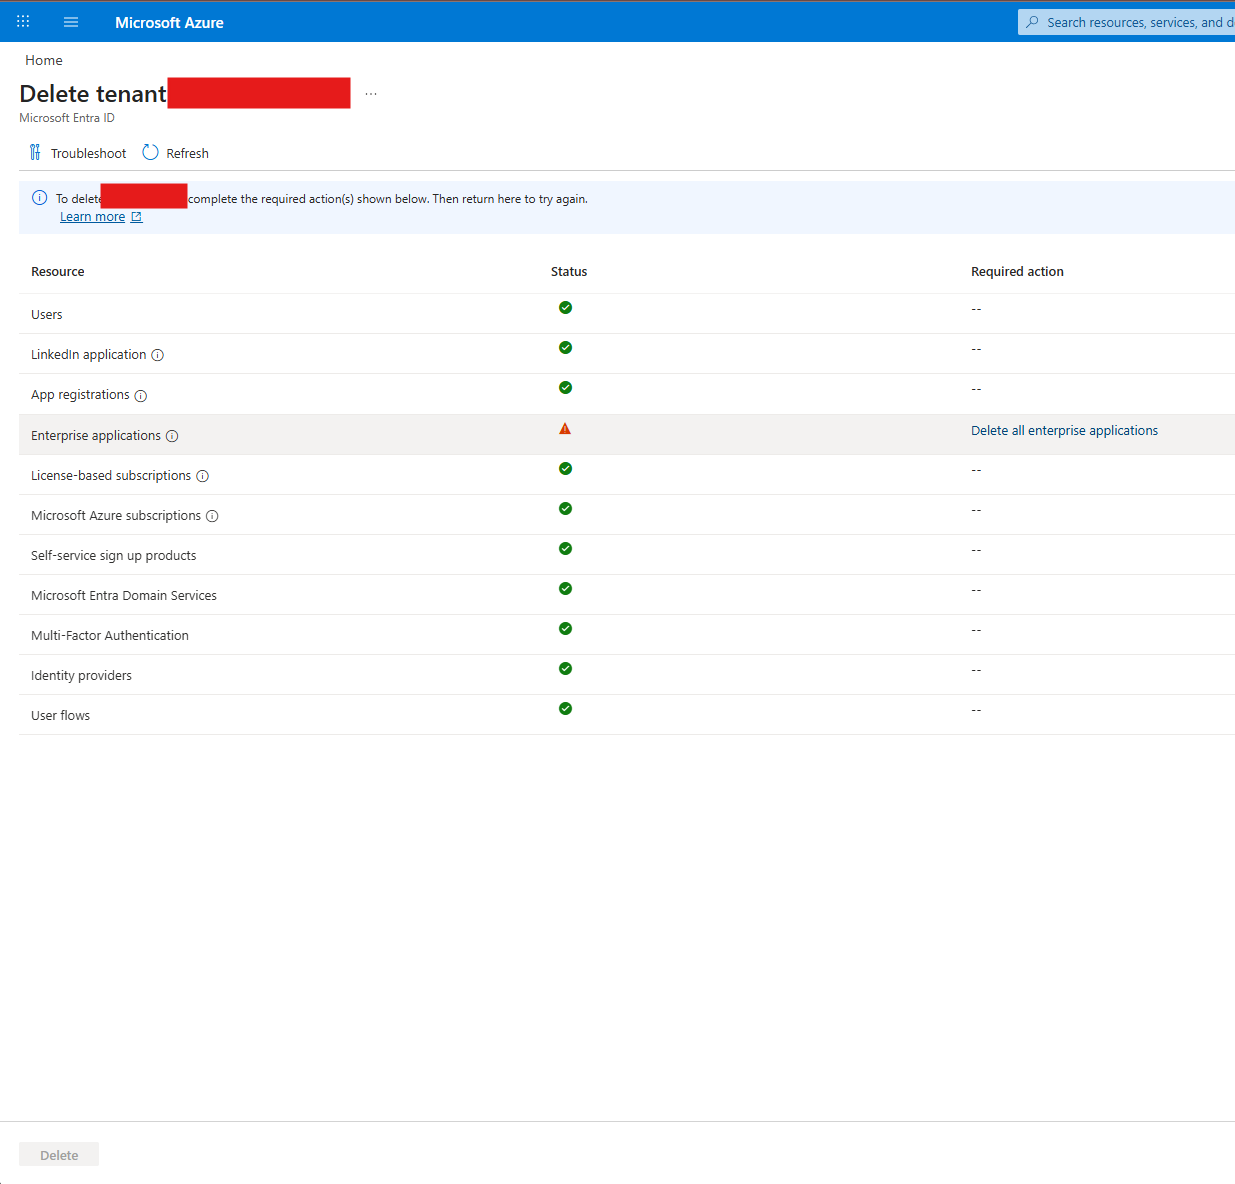
Task: Select the LinkedIn application row label
Action: 89,355
